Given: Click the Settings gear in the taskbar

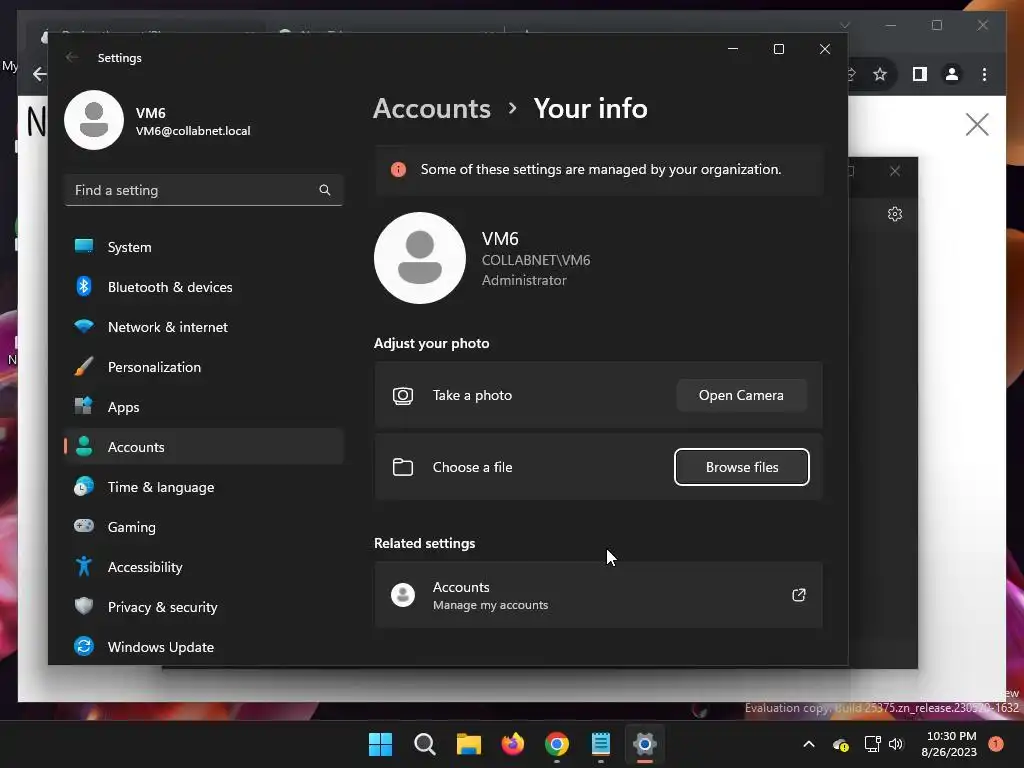Looking at the screenshot, I should pyautogui.click(x=645, y=744).
